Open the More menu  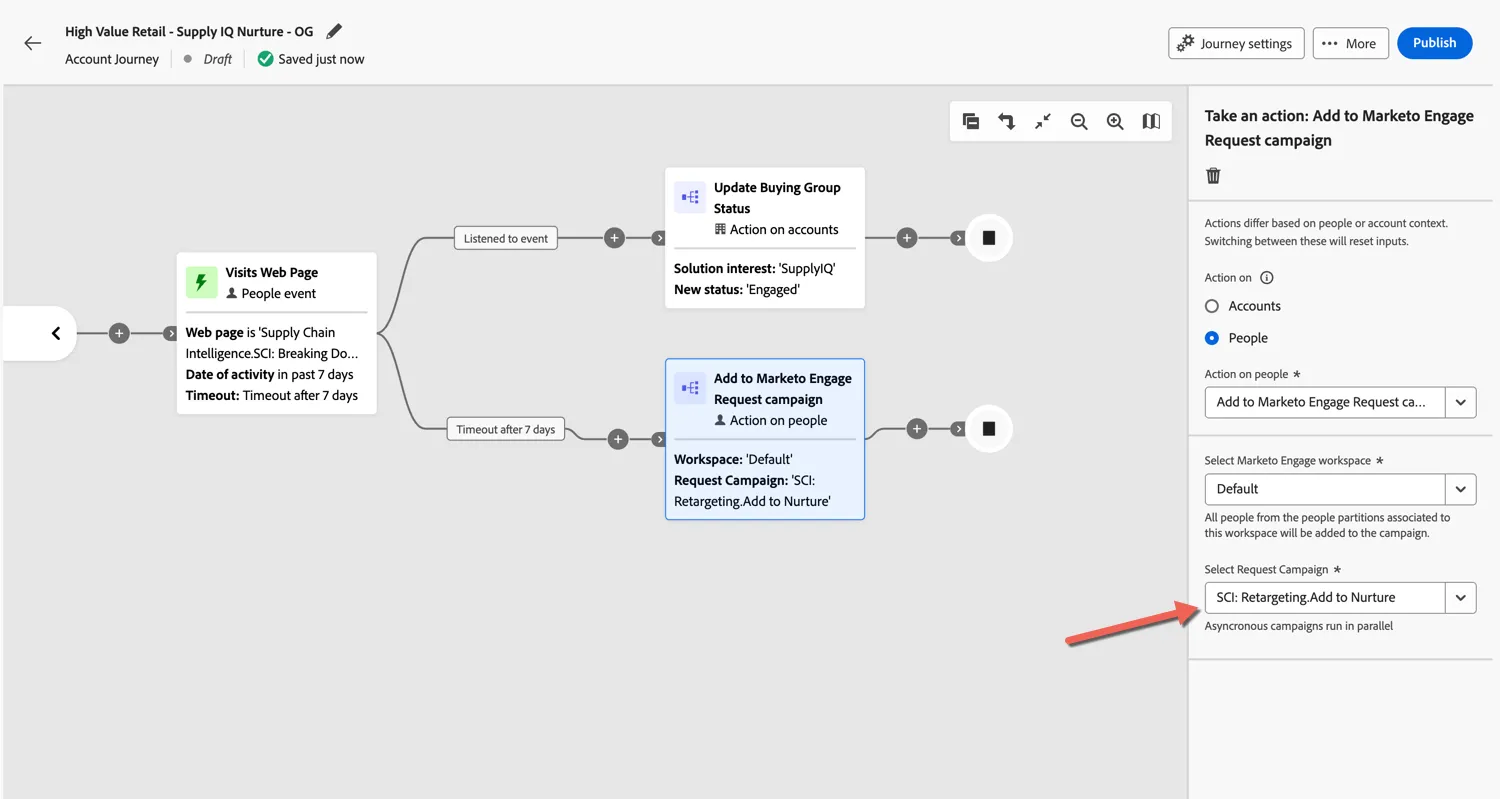point(1350,43)
